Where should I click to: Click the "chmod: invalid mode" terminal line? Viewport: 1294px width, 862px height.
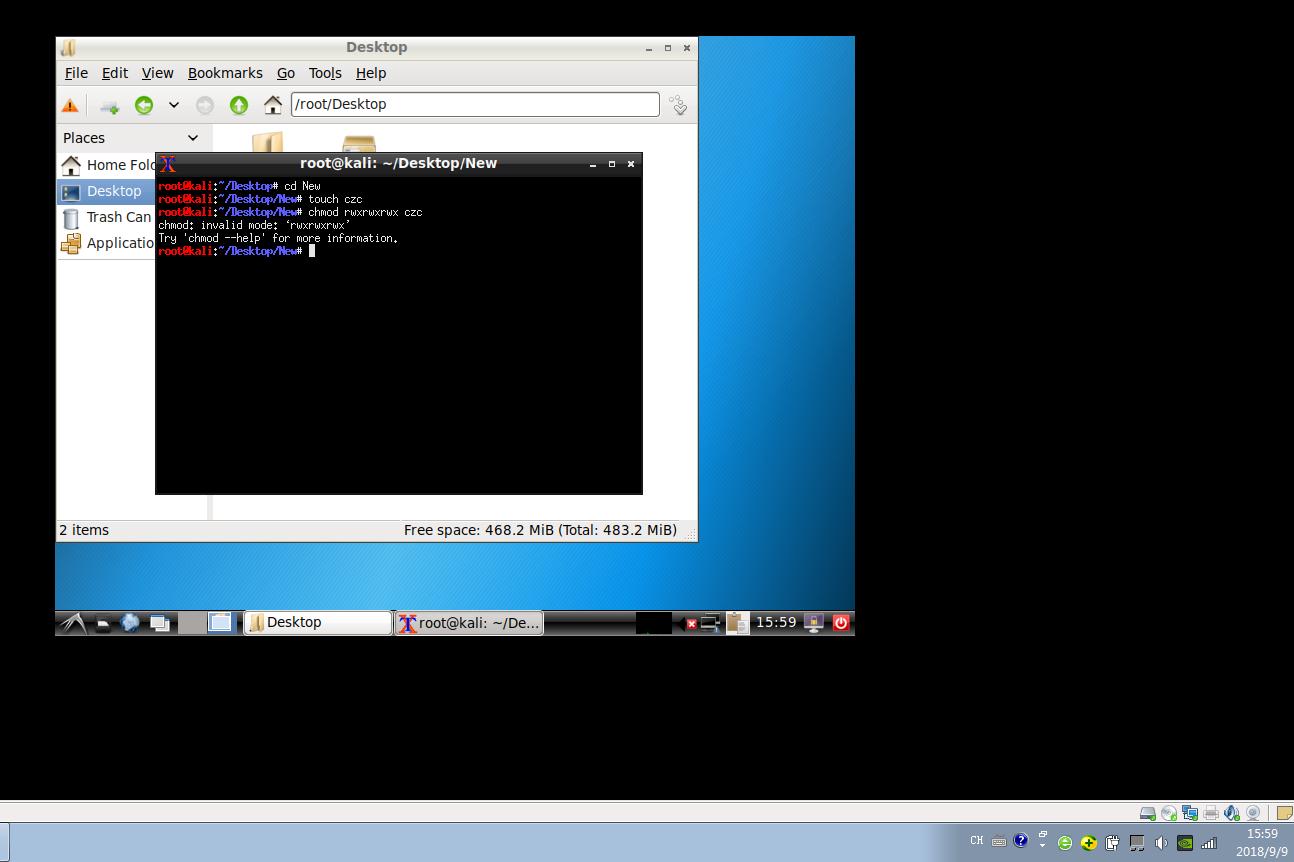pyautogui.click(x=254, y=225)
